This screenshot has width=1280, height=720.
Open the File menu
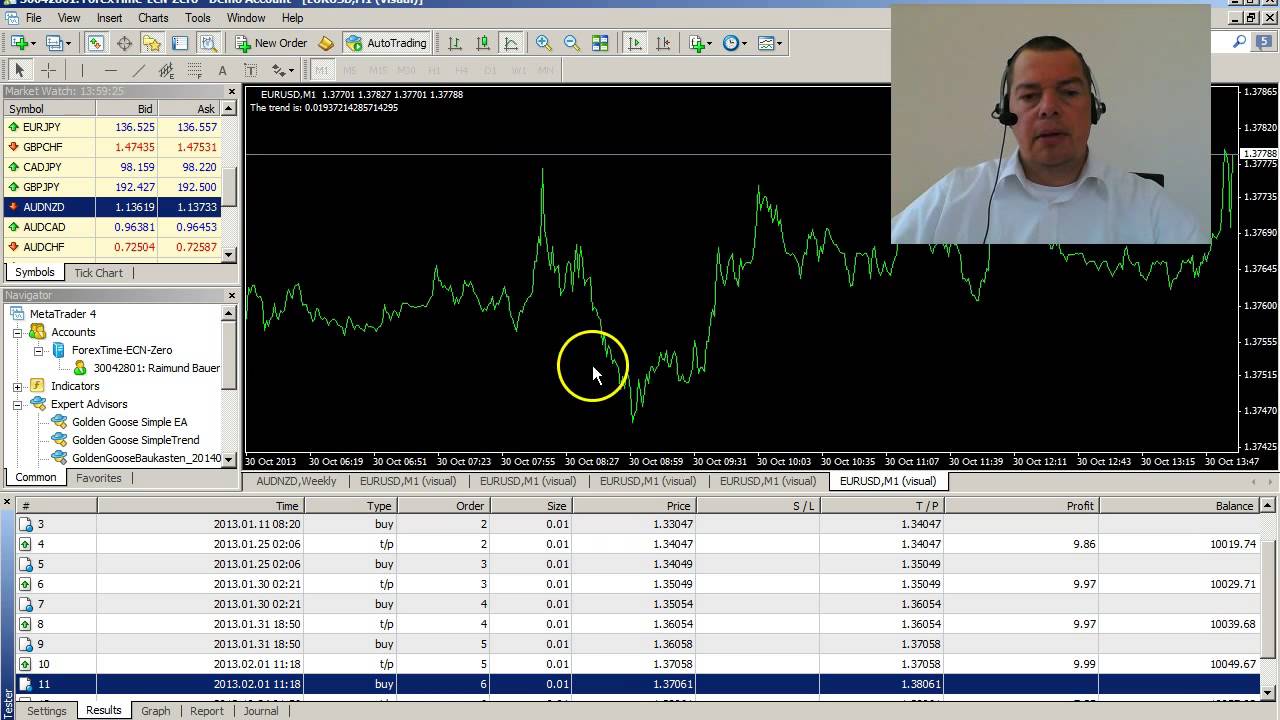[34, 18]
